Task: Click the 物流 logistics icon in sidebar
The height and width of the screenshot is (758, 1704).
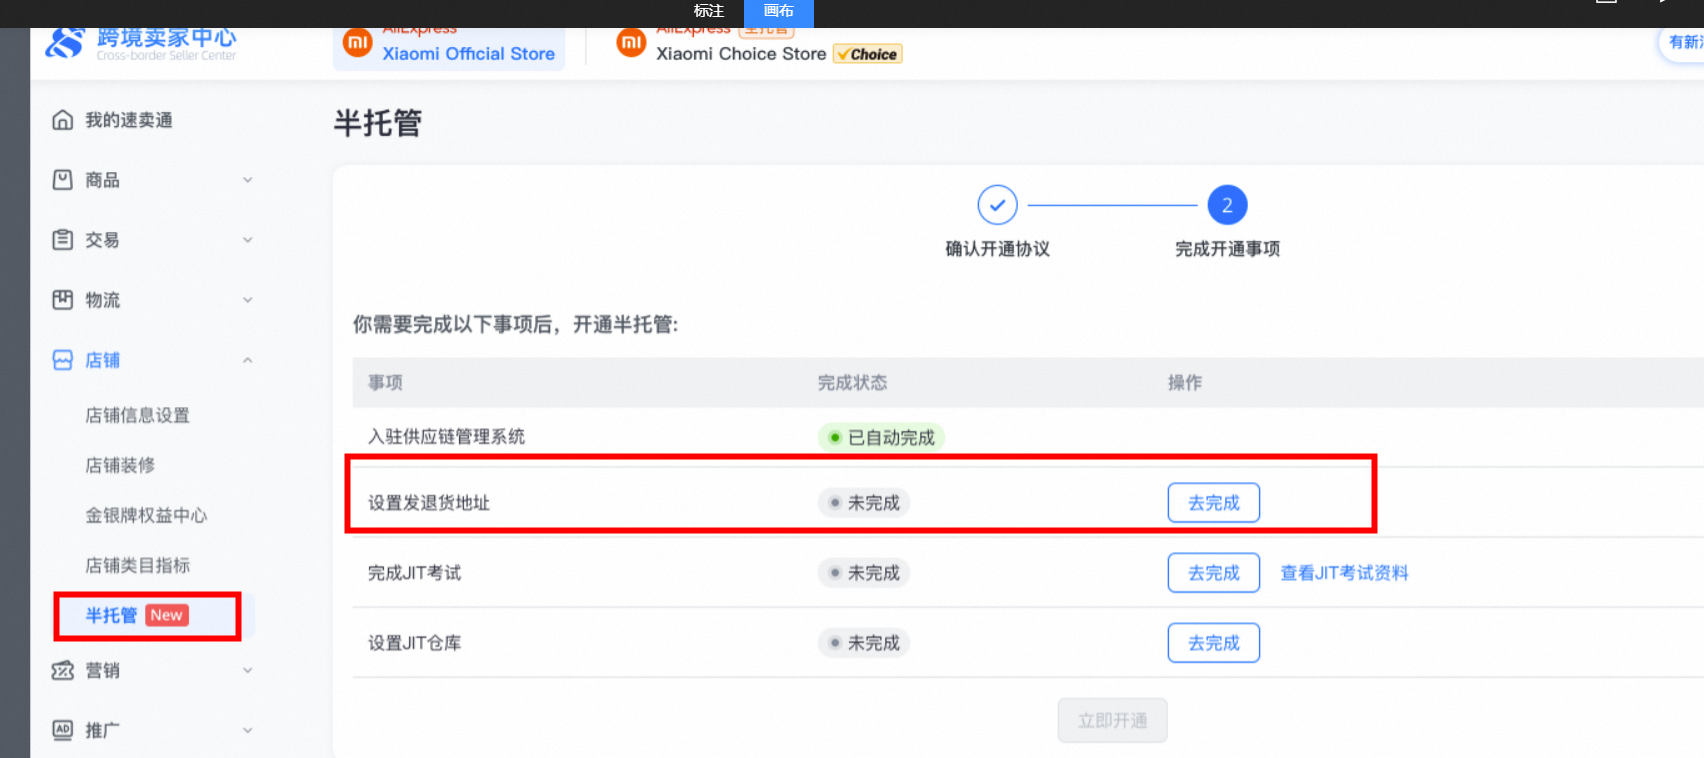Action: (x=62, y=300)
